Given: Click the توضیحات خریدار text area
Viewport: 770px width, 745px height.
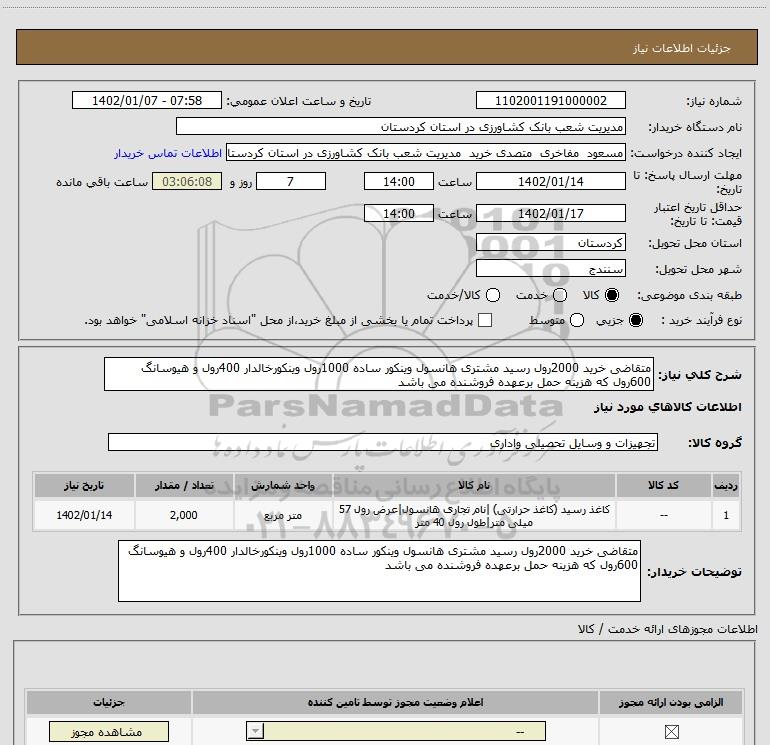Looking at the screenshot, I should [379, 571].
